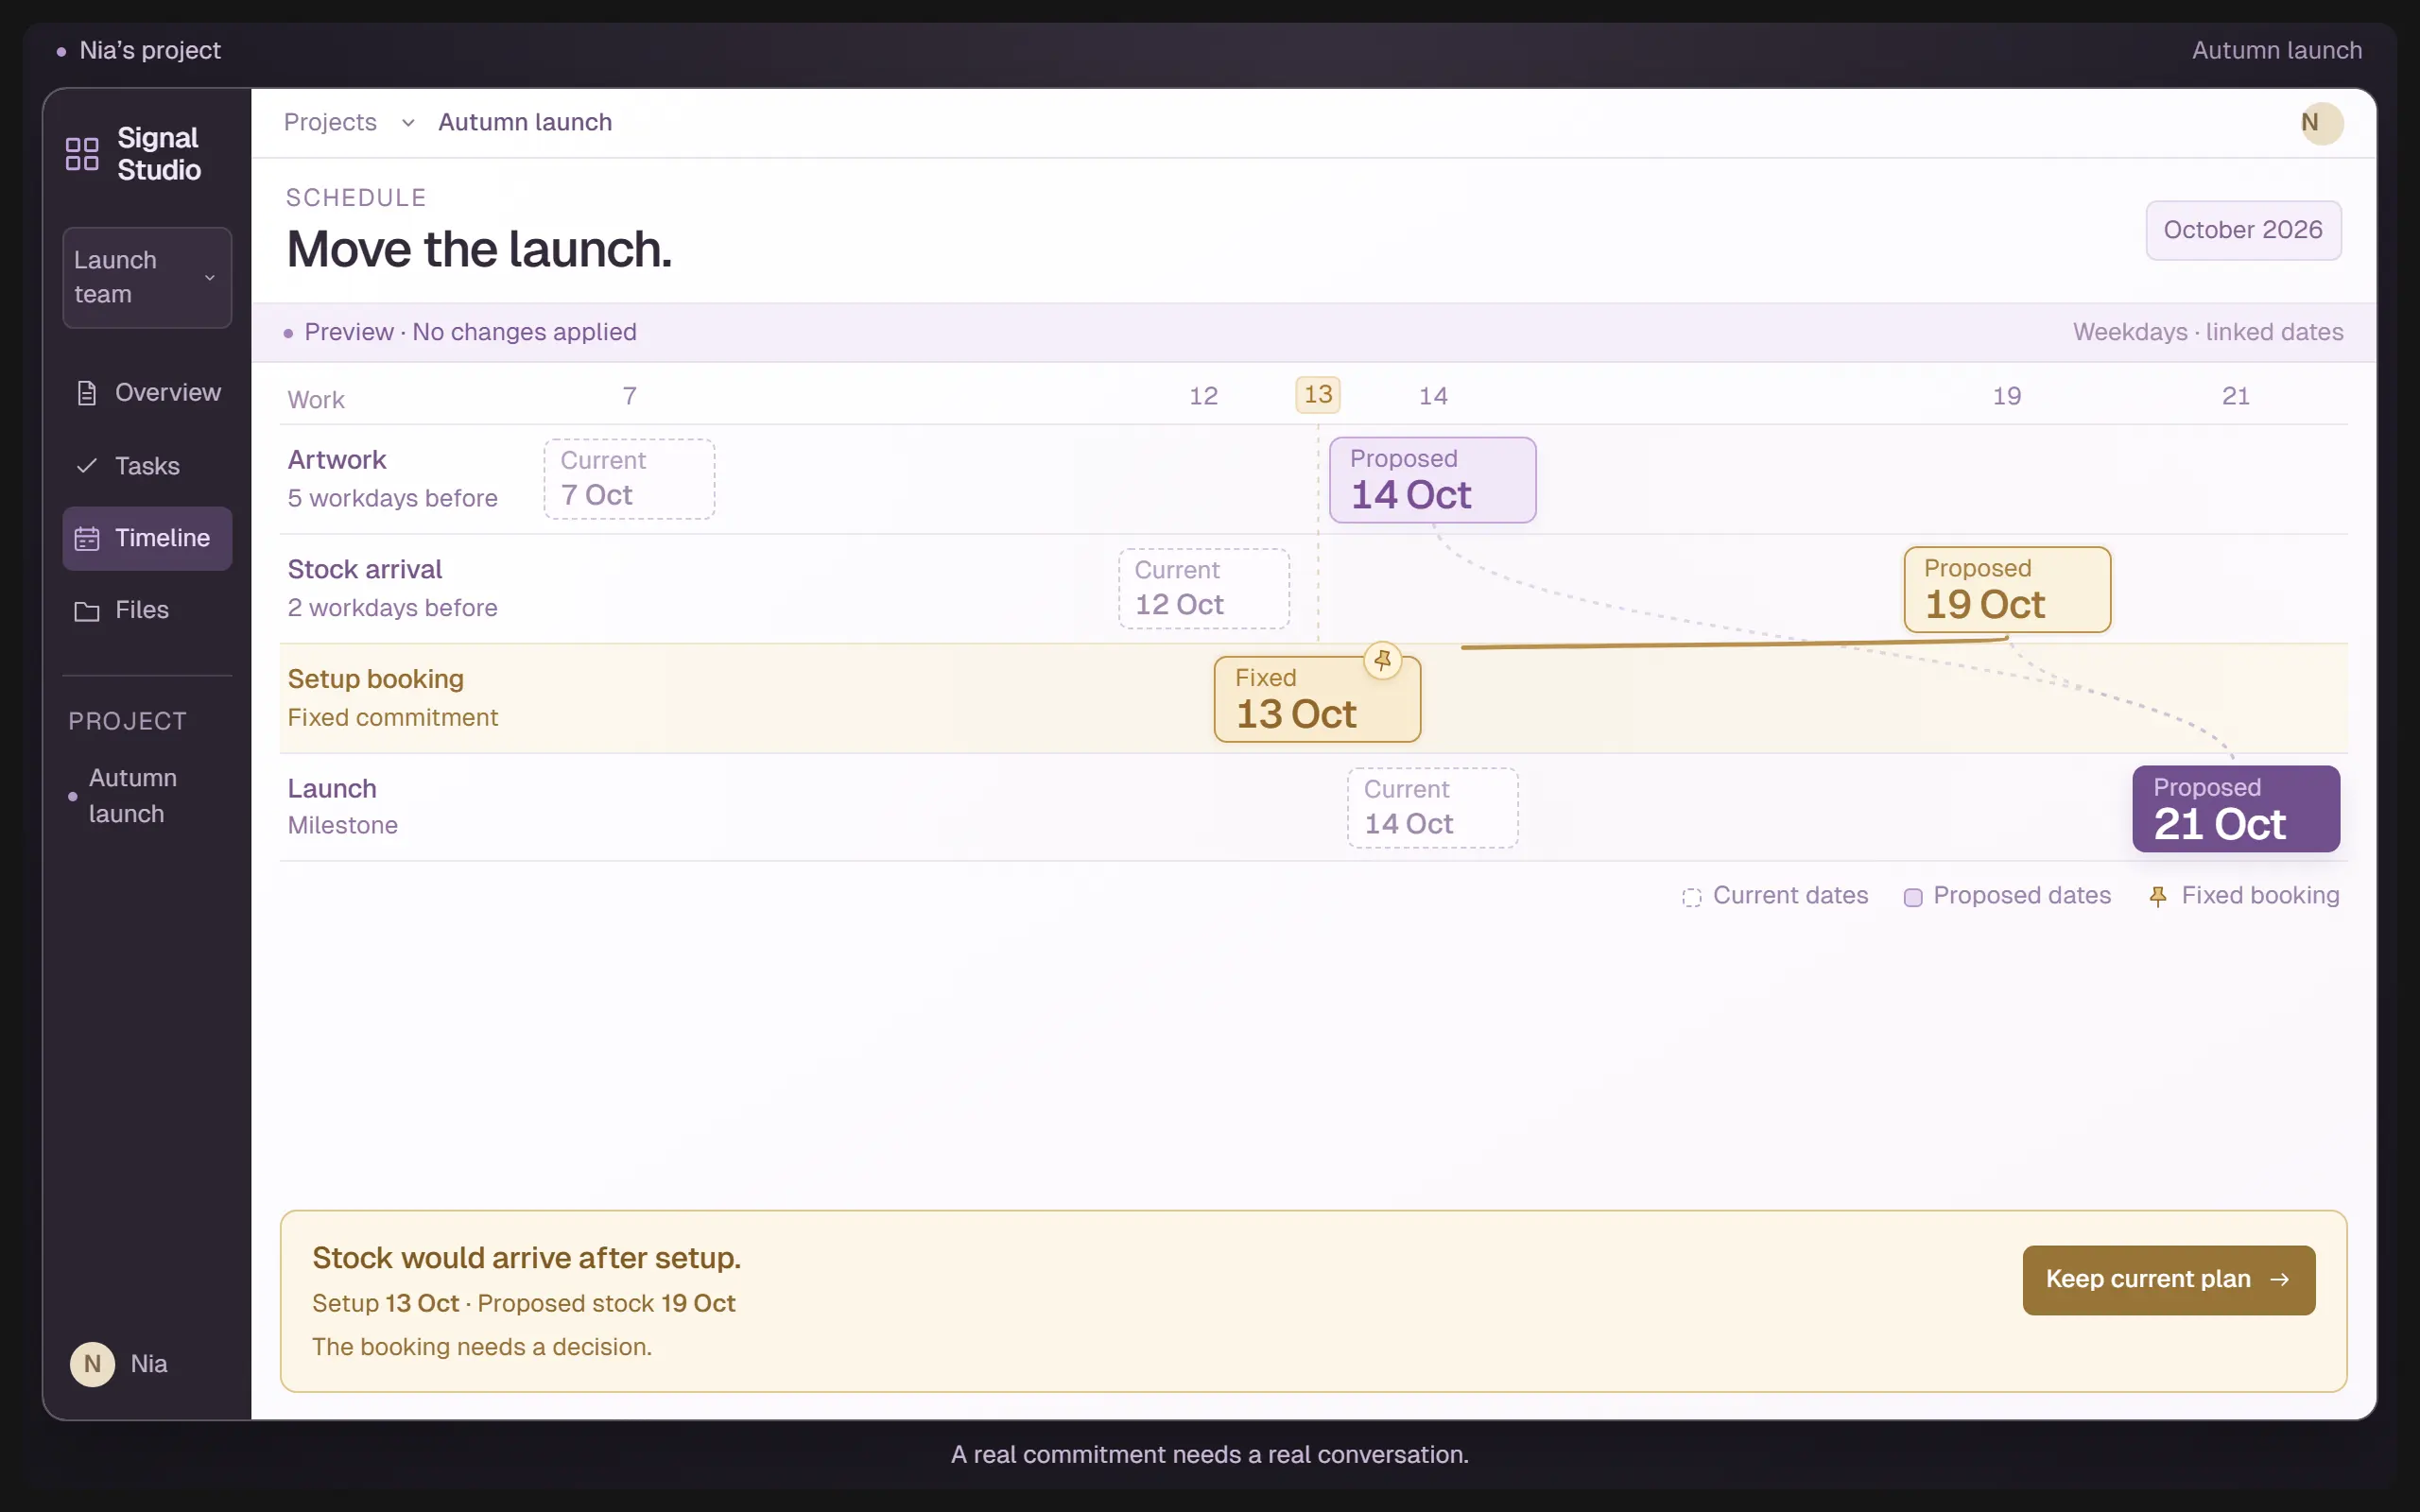Click the Nia avatar in the sidebar footer
Viewport: 2420px width, 1512px height.
click(x=92, y=1363)
